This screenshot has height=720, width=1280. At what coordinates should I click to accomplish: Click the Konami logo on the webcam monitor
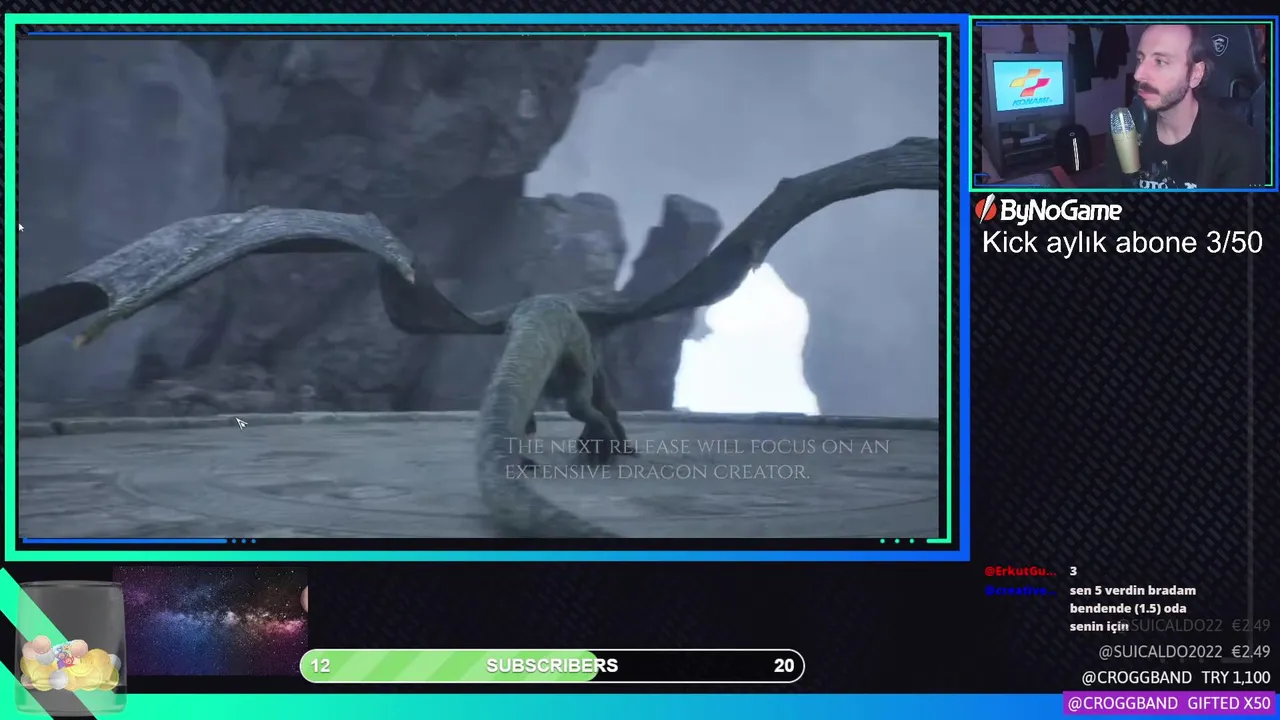(1029, 86)
